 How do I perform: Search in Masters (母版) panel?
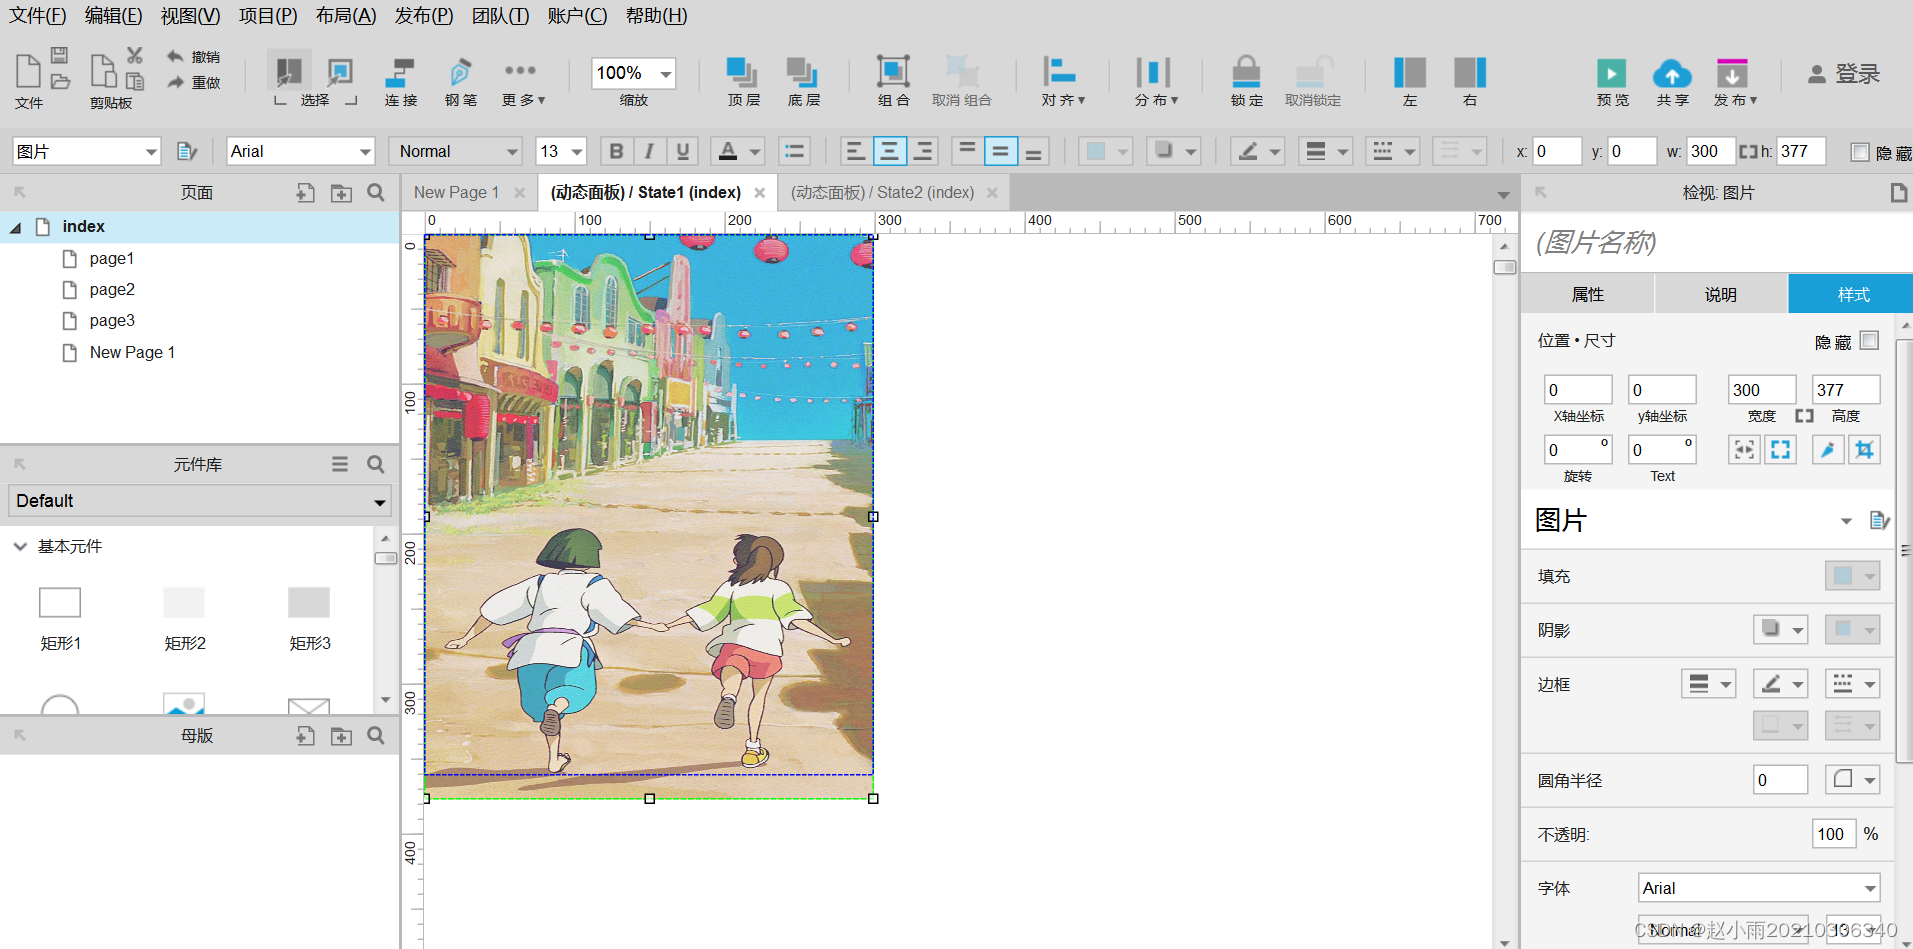coord(376,735)
